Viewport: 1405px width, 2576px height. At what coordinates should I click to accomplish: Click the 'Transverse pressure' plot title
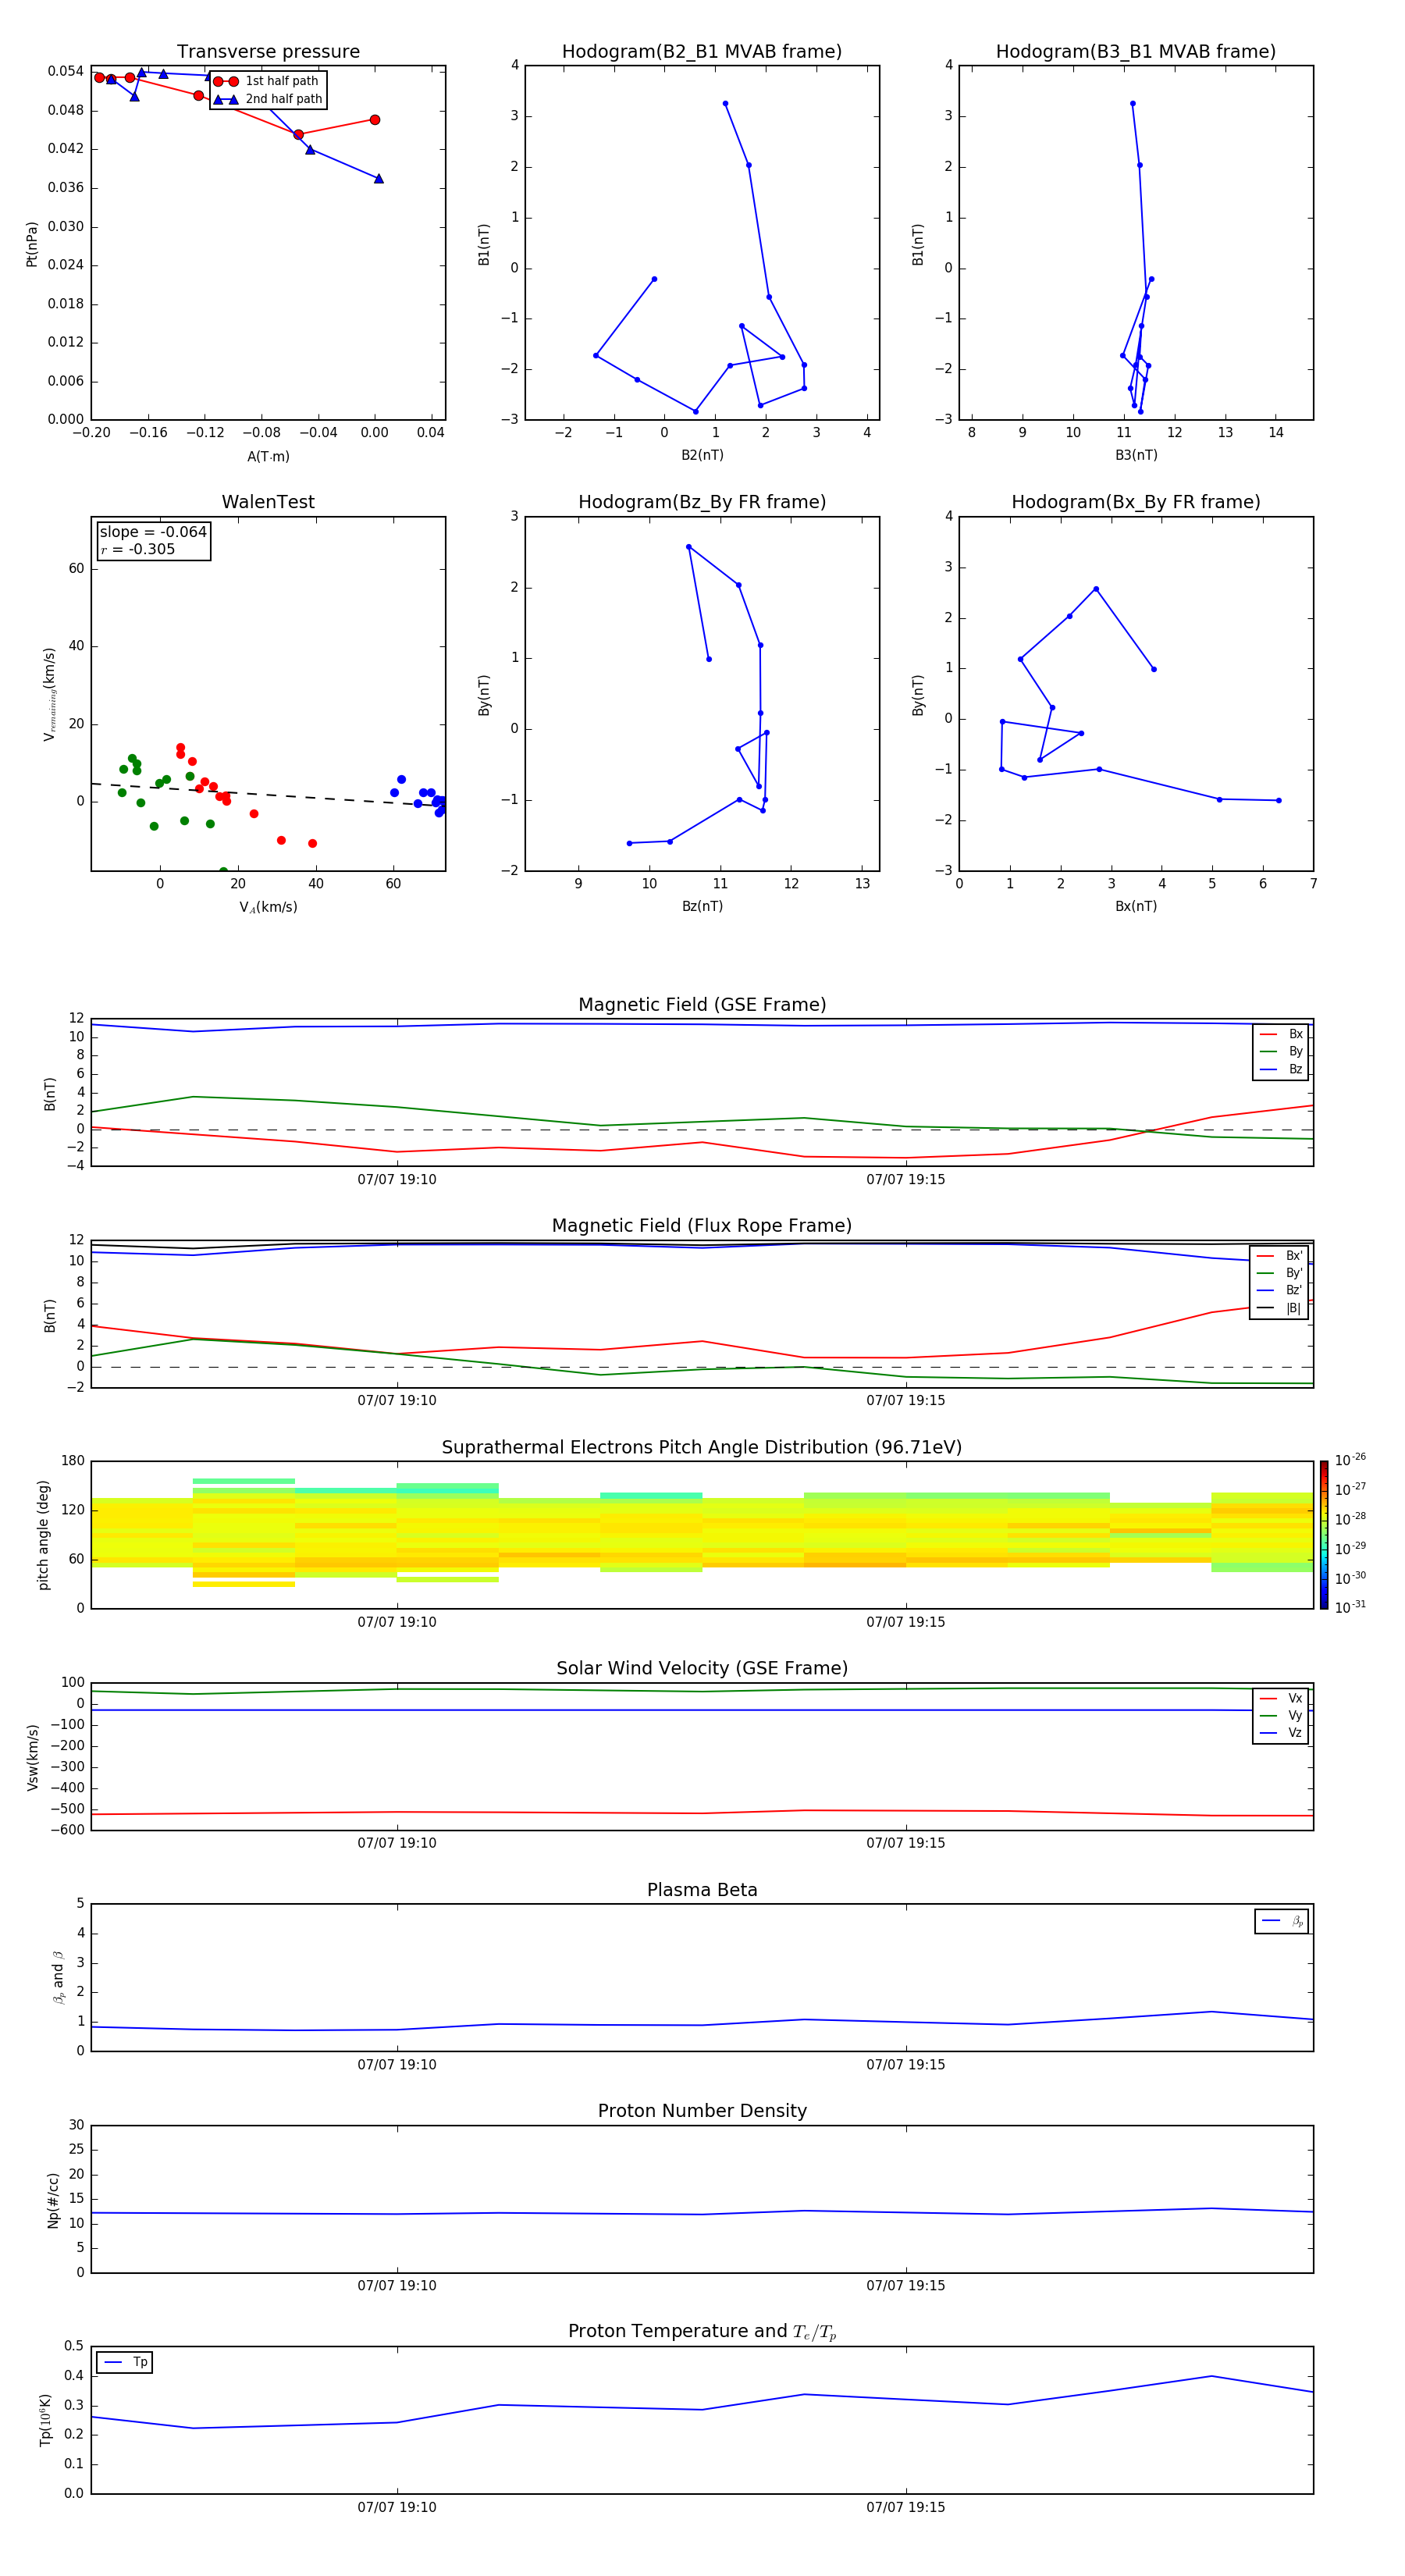tap(268, 52)
